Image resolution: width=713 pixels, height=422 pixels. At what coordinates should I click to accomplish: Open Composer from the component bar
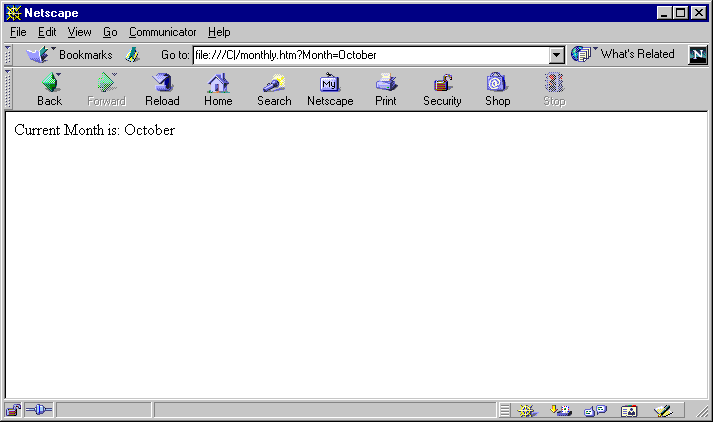point(663,411)
